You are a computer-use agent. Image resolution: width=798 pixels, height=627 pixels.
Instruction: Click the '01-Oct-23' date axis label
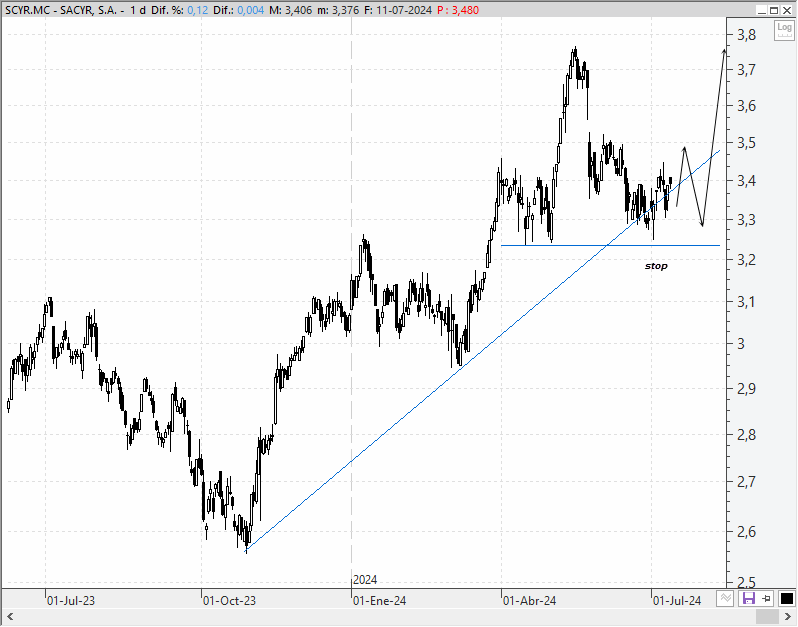[229, 601]
